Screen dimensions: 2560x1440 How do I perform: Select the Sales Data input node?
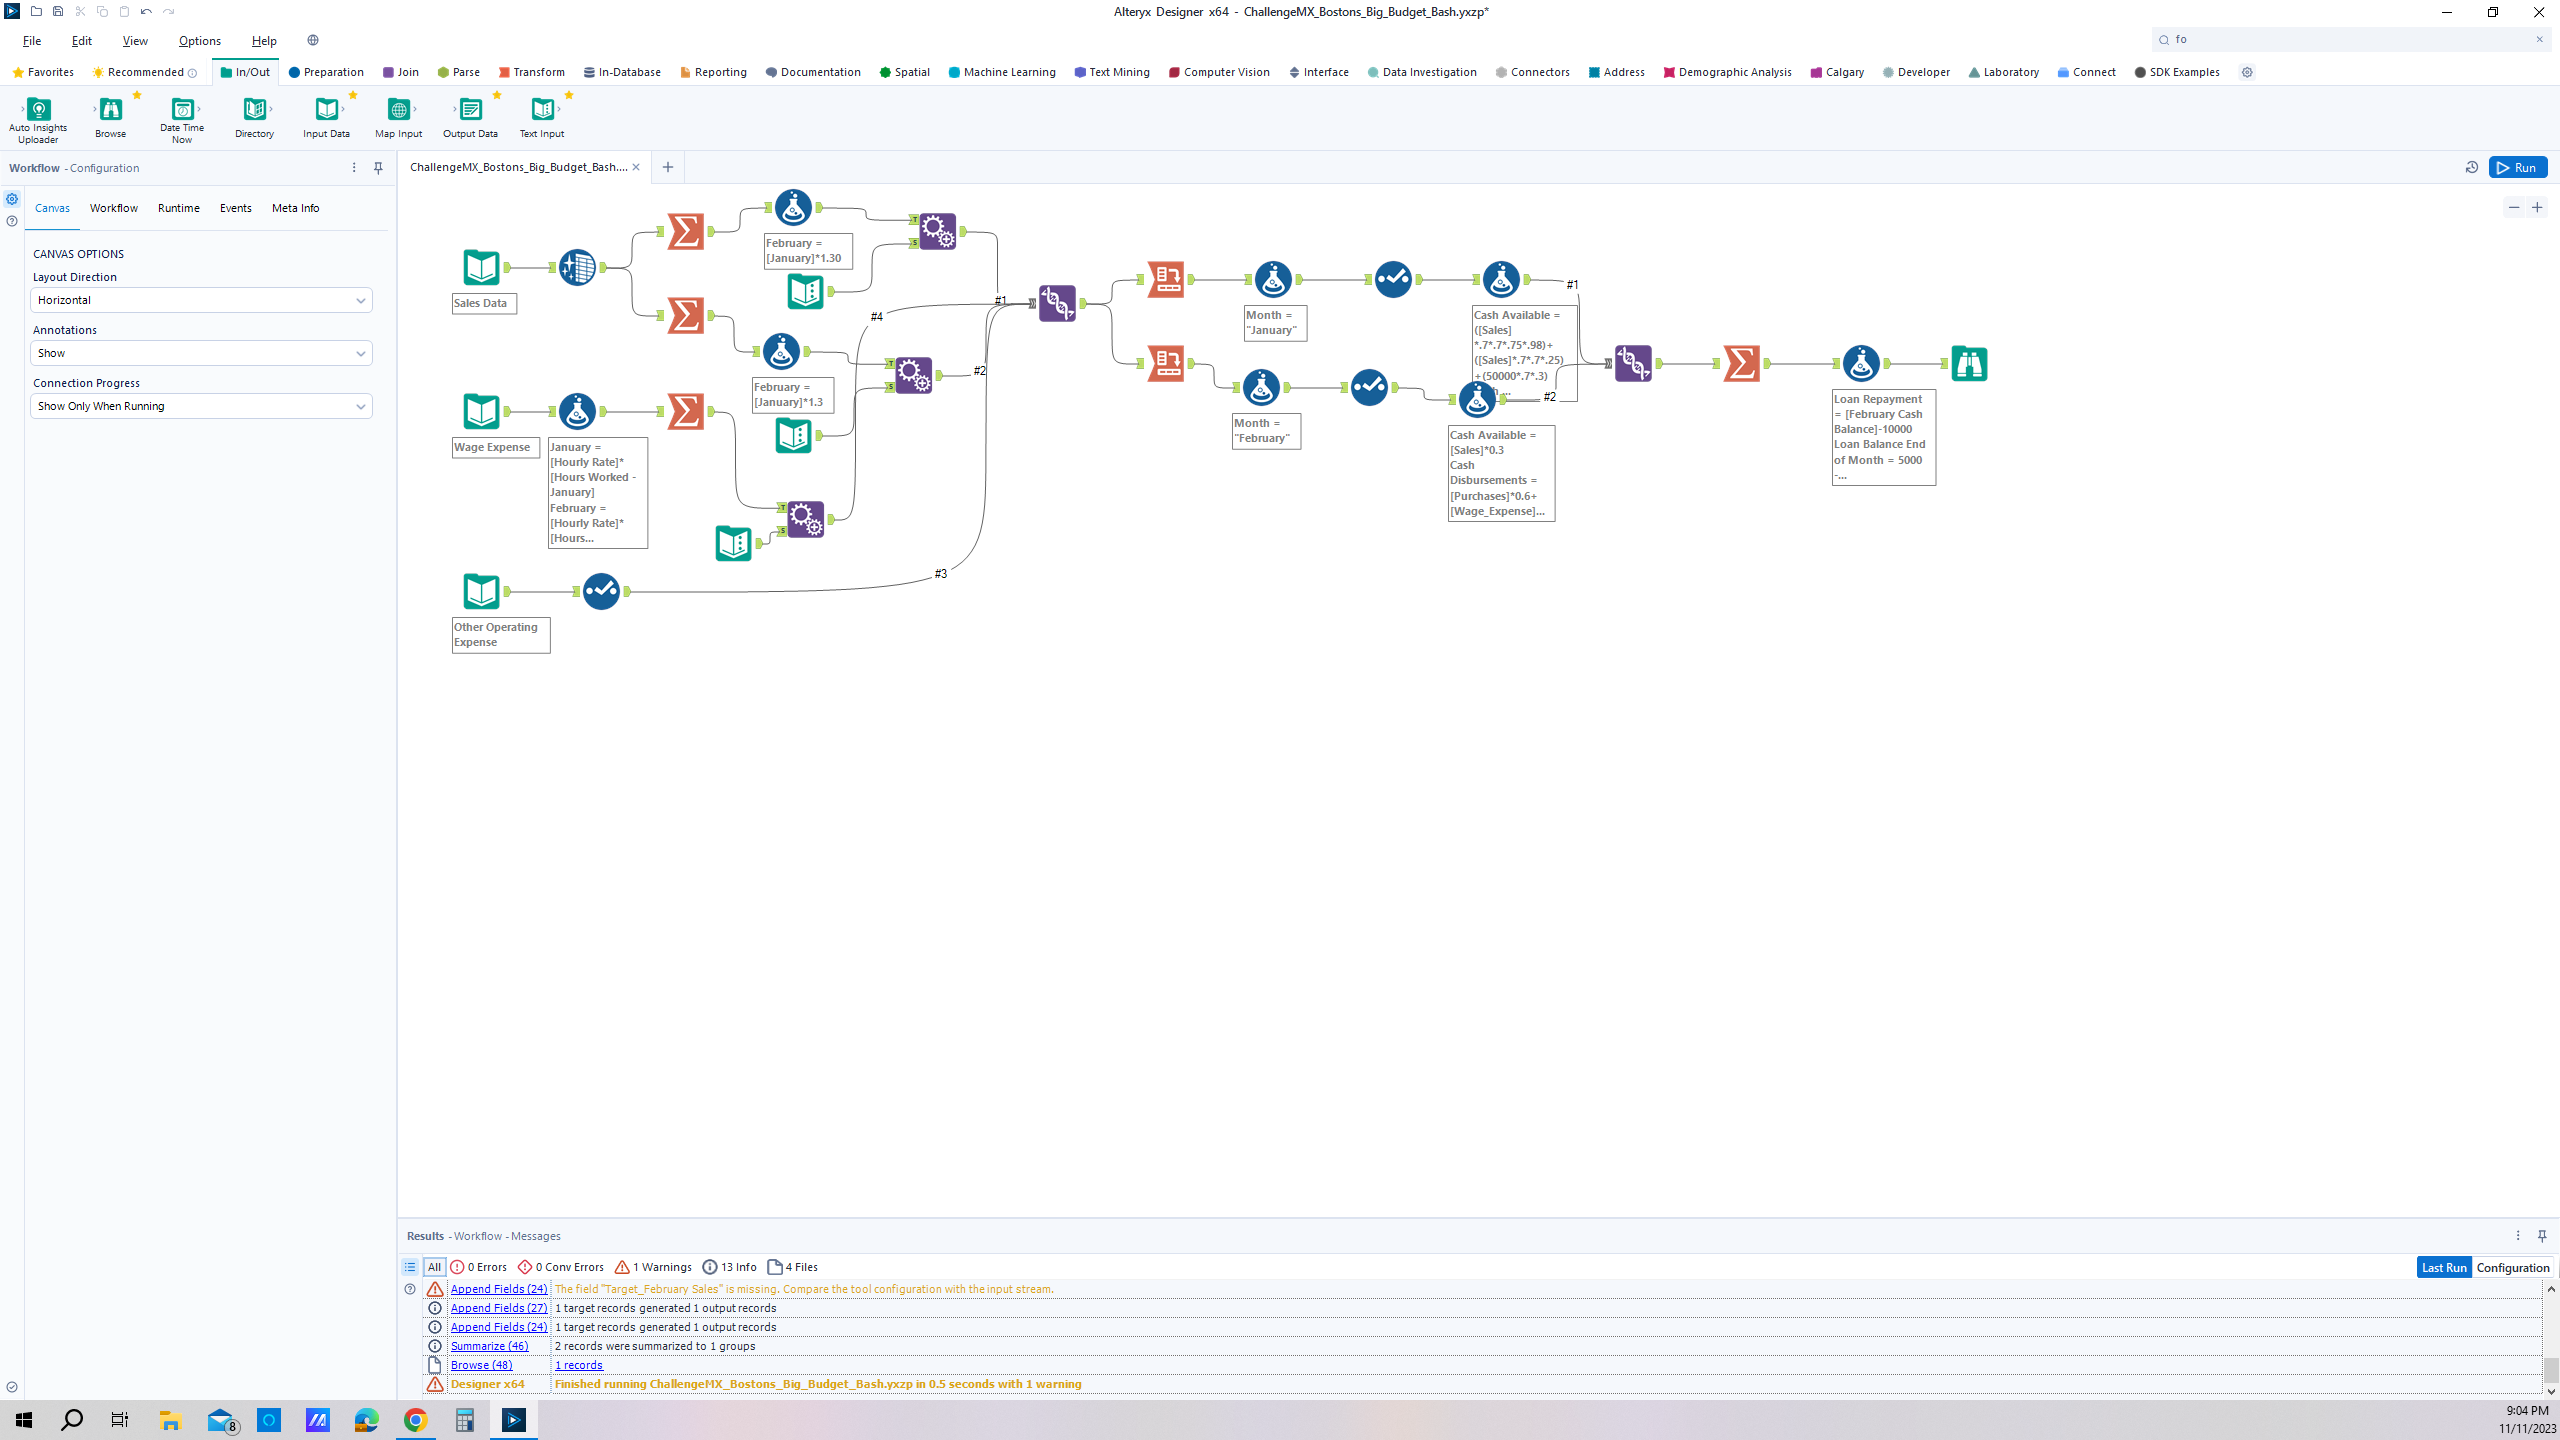click(481, 267)
